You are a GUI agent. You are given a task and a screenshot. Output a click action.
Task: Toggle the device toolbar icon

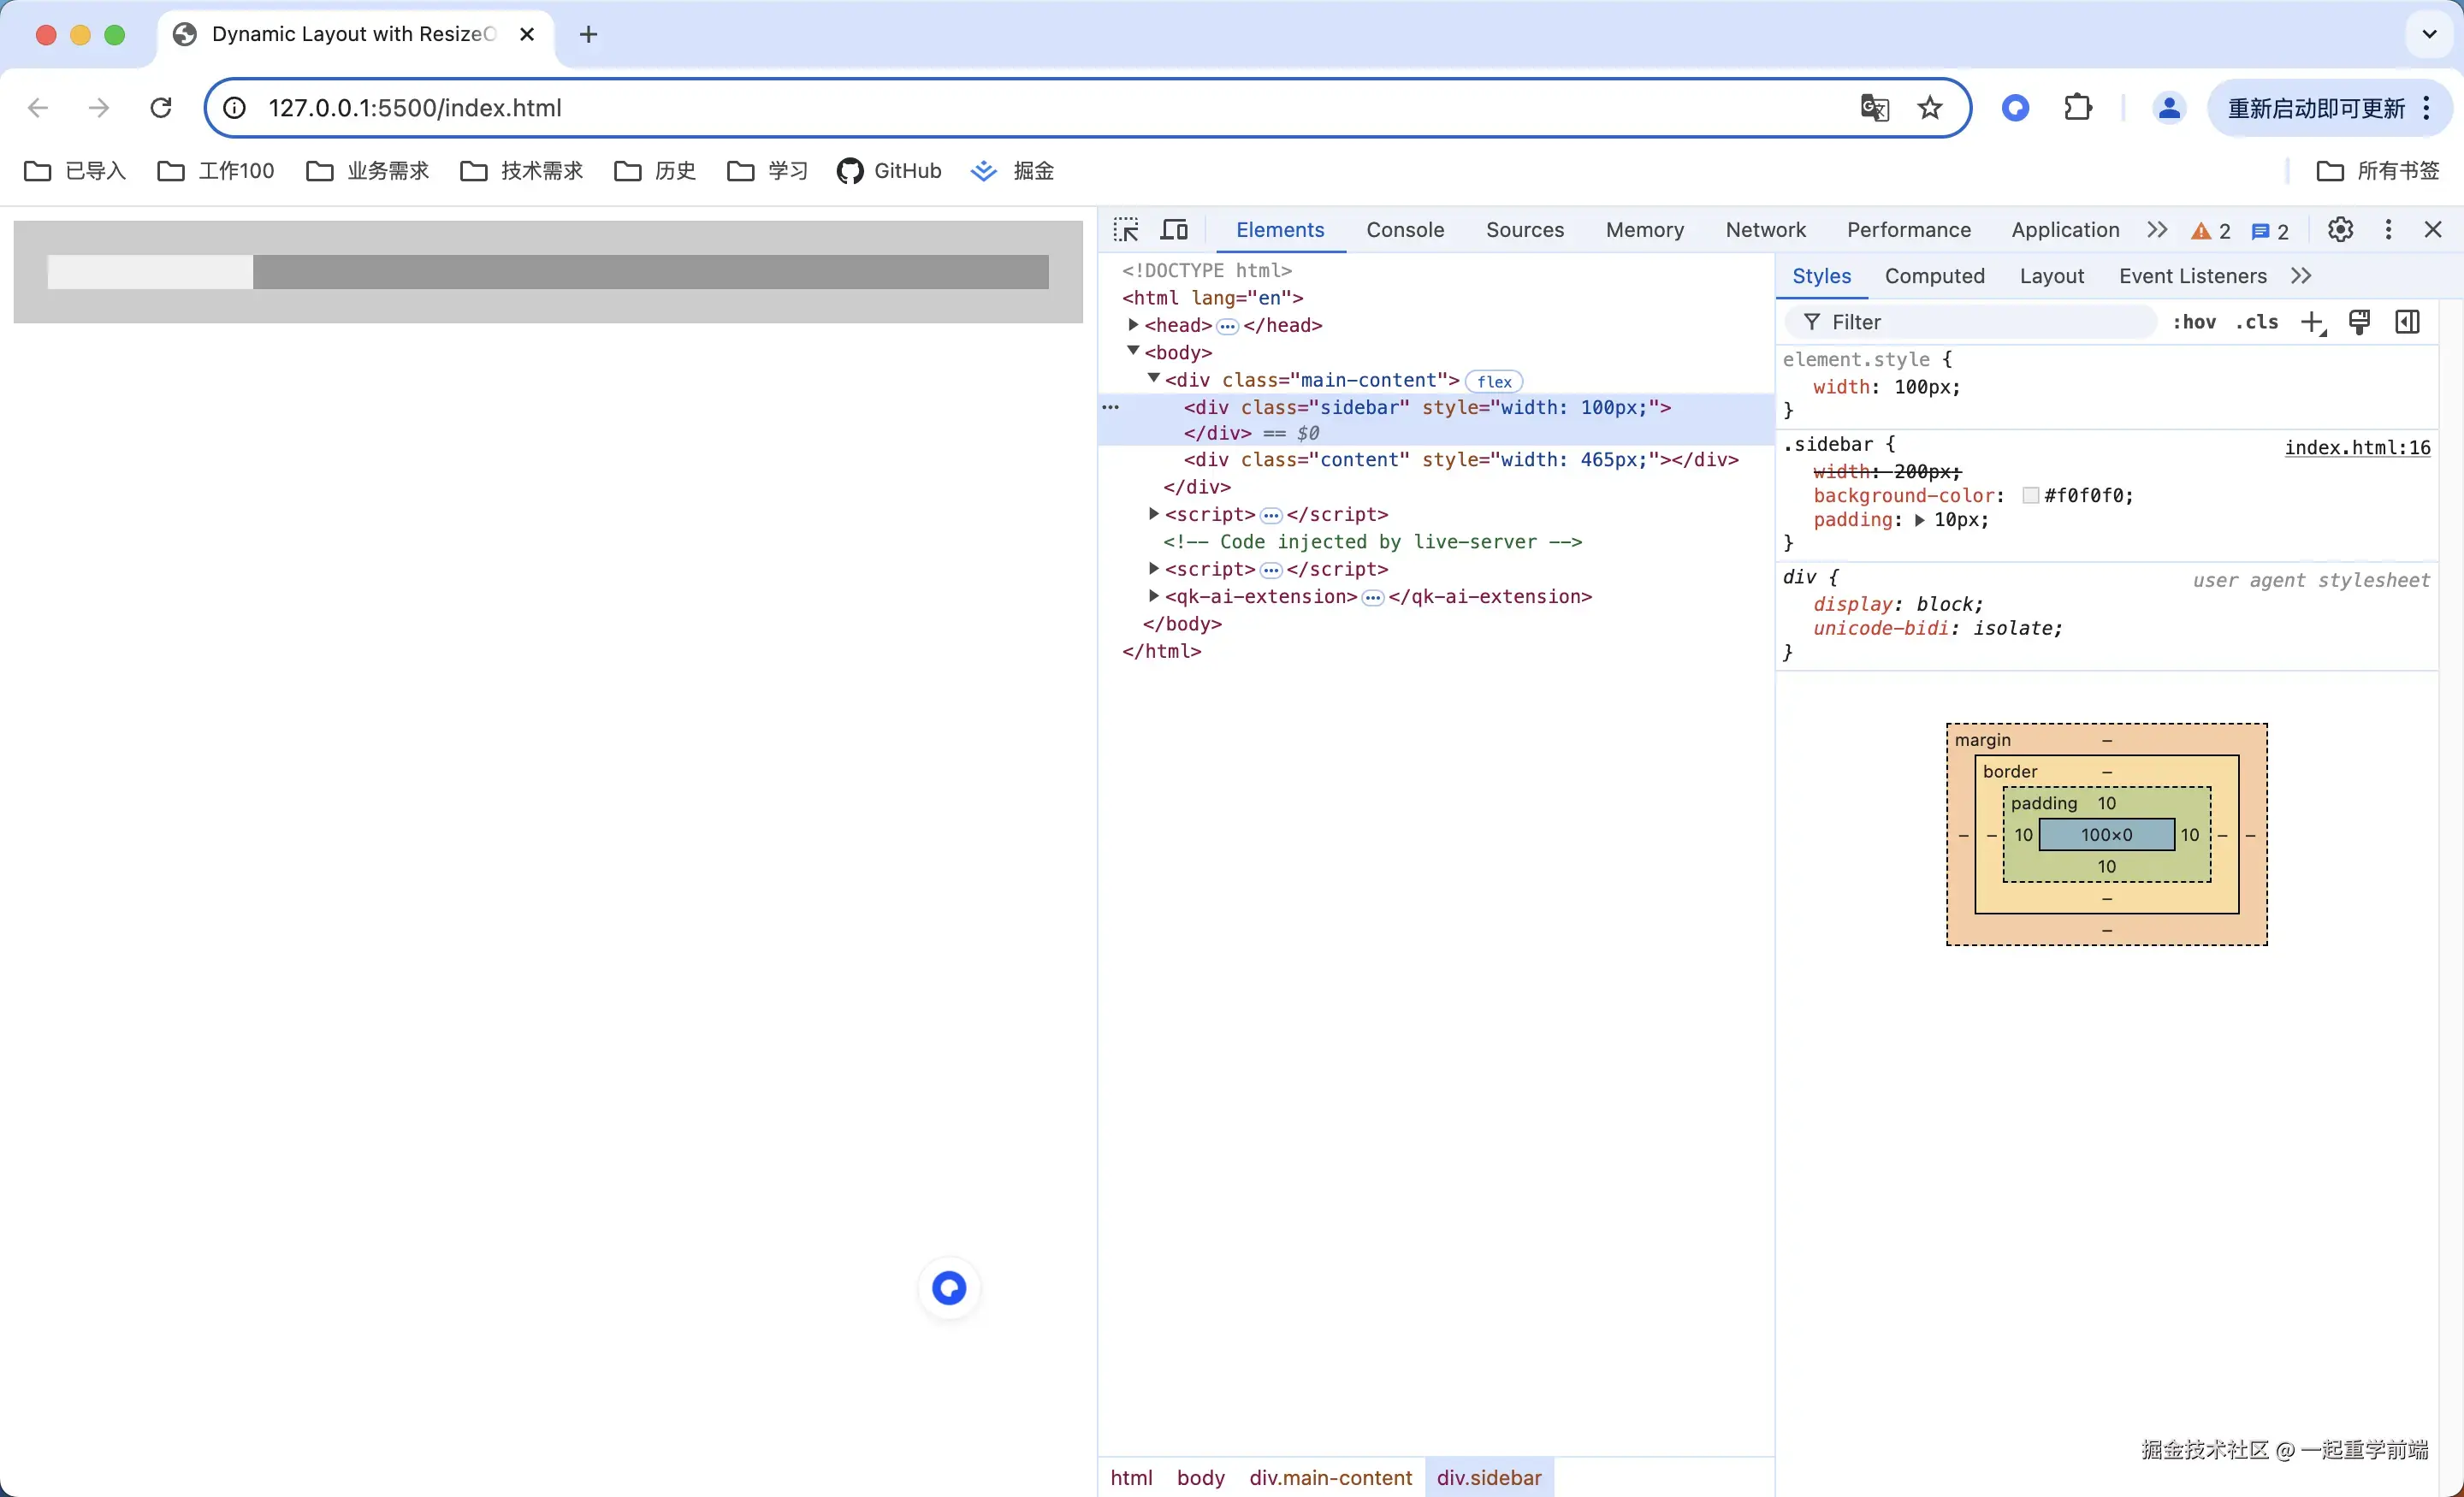click(1174, 230)
